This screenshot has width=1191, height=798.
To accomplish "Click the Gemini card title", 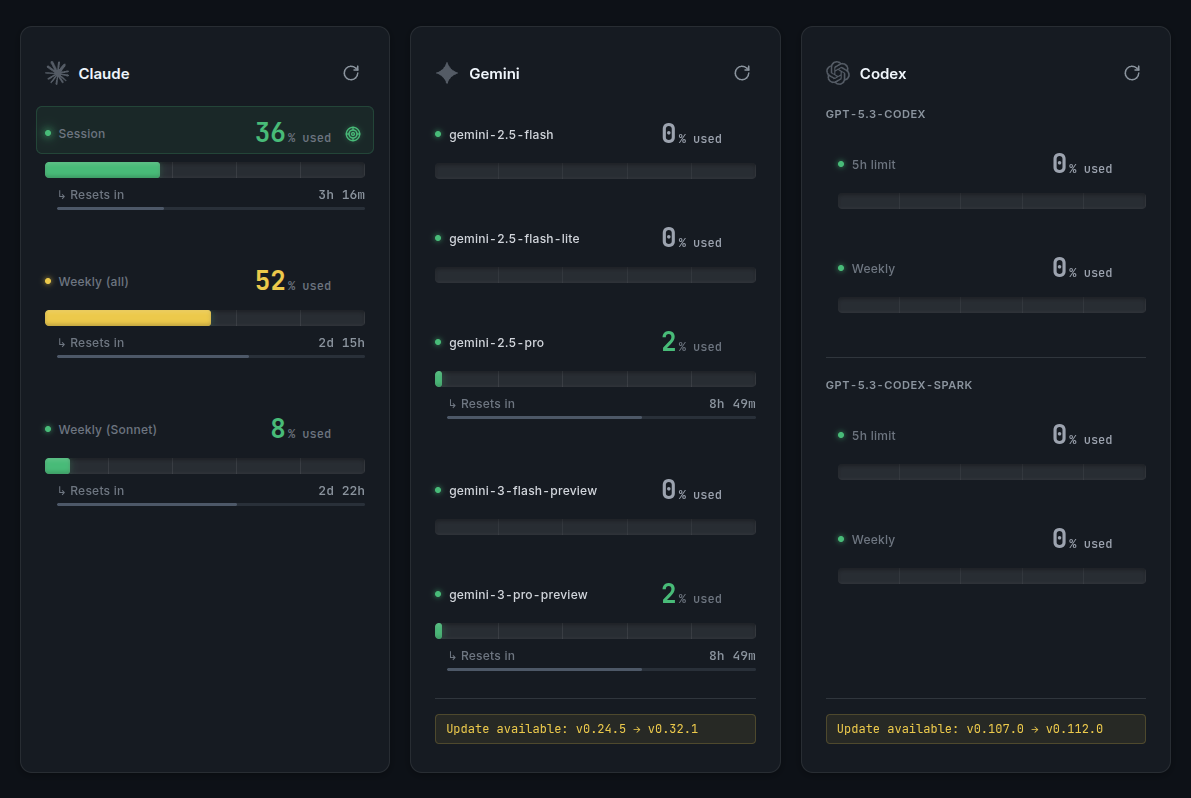I will point(494,74).
